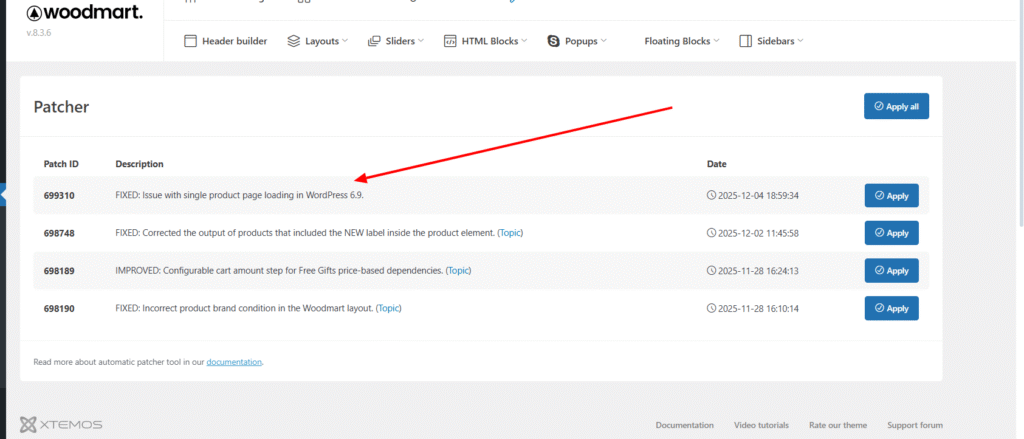This screenshot has width=1024, height=439.
Task: Click the Popups speech icon
Action: 553,41
